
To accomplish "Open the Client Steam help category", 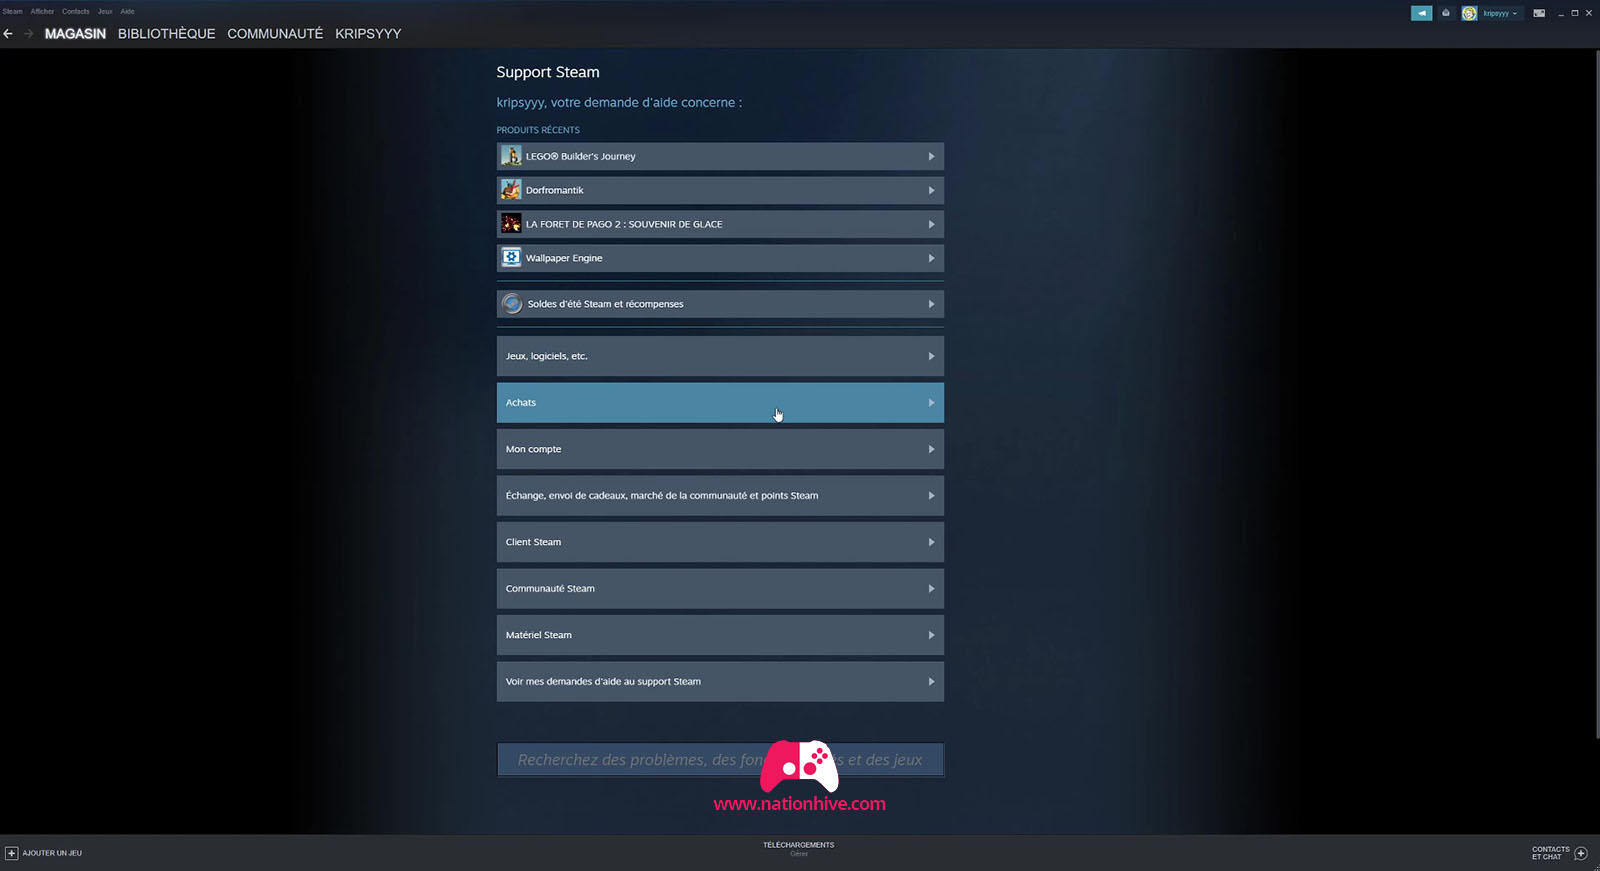I will pyautogui.click(x=720, y=542).
